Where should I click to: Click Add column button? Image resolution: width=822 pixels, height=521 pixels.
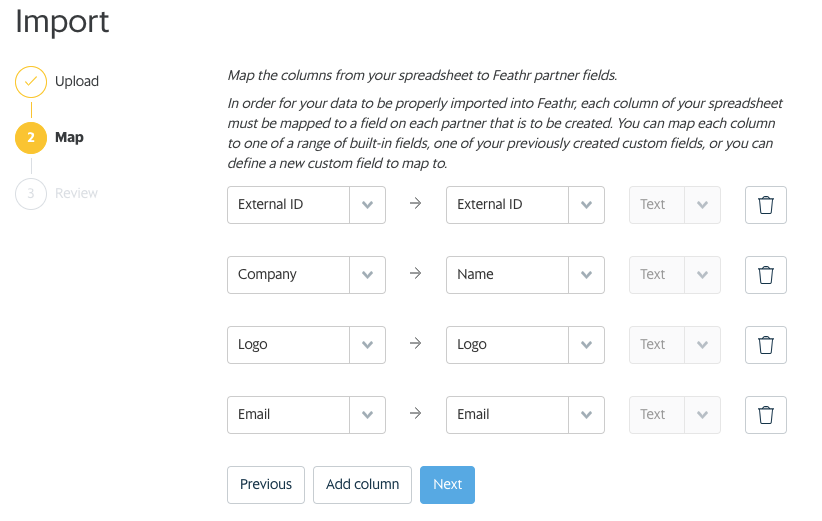pyautogui.click(x=362, y=484)
